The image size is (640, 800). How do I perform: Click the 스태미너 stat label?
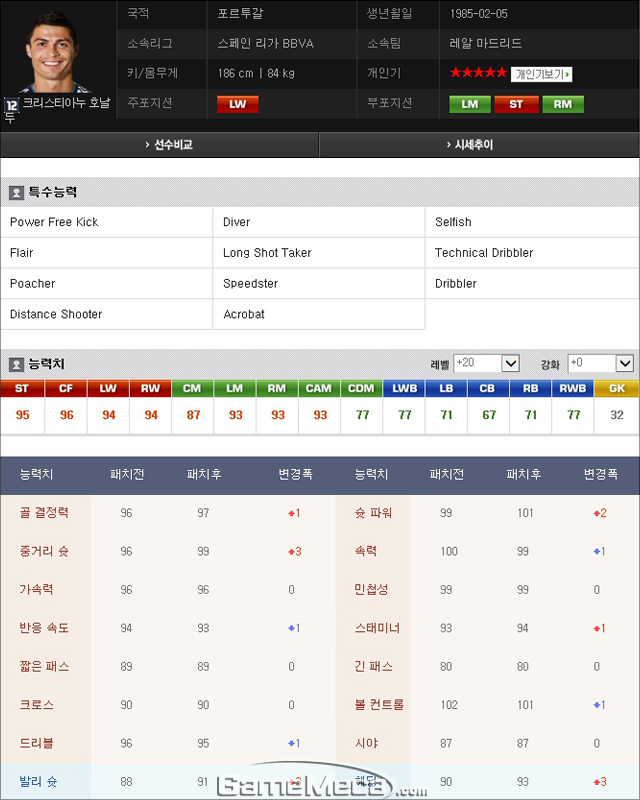coord(377,628)
